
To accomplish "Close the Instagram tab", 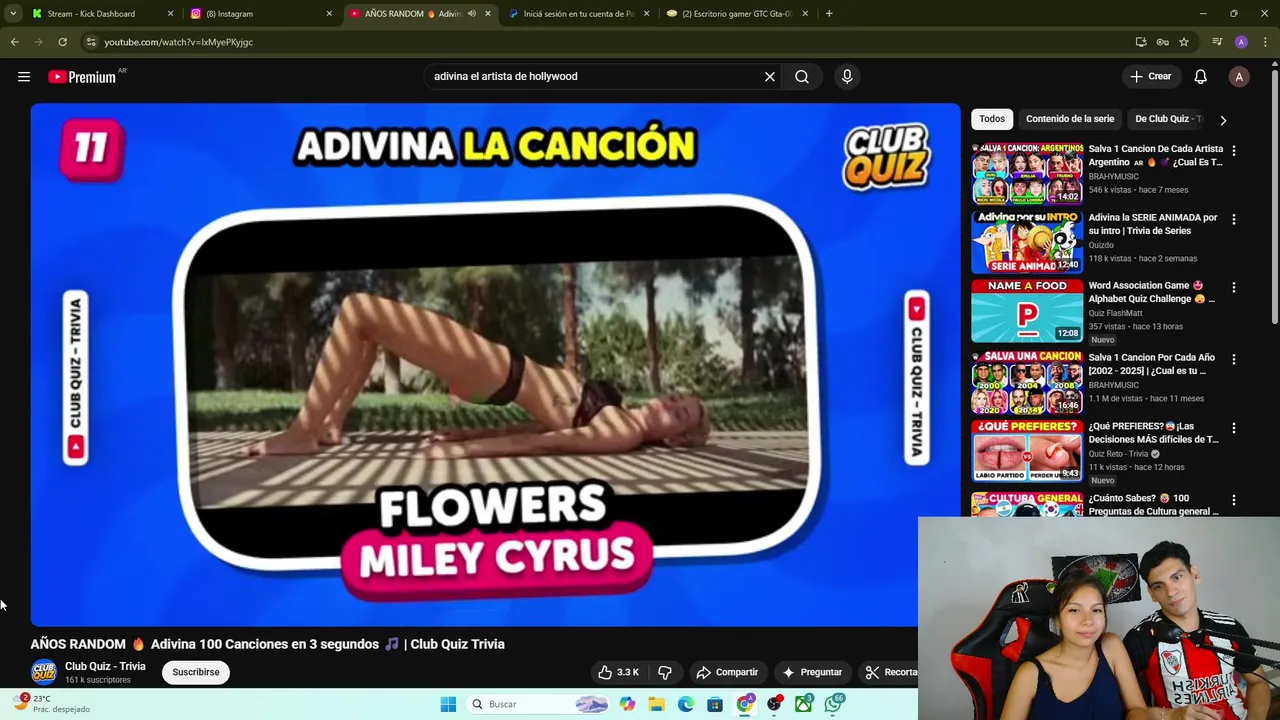I will [329, 14].
